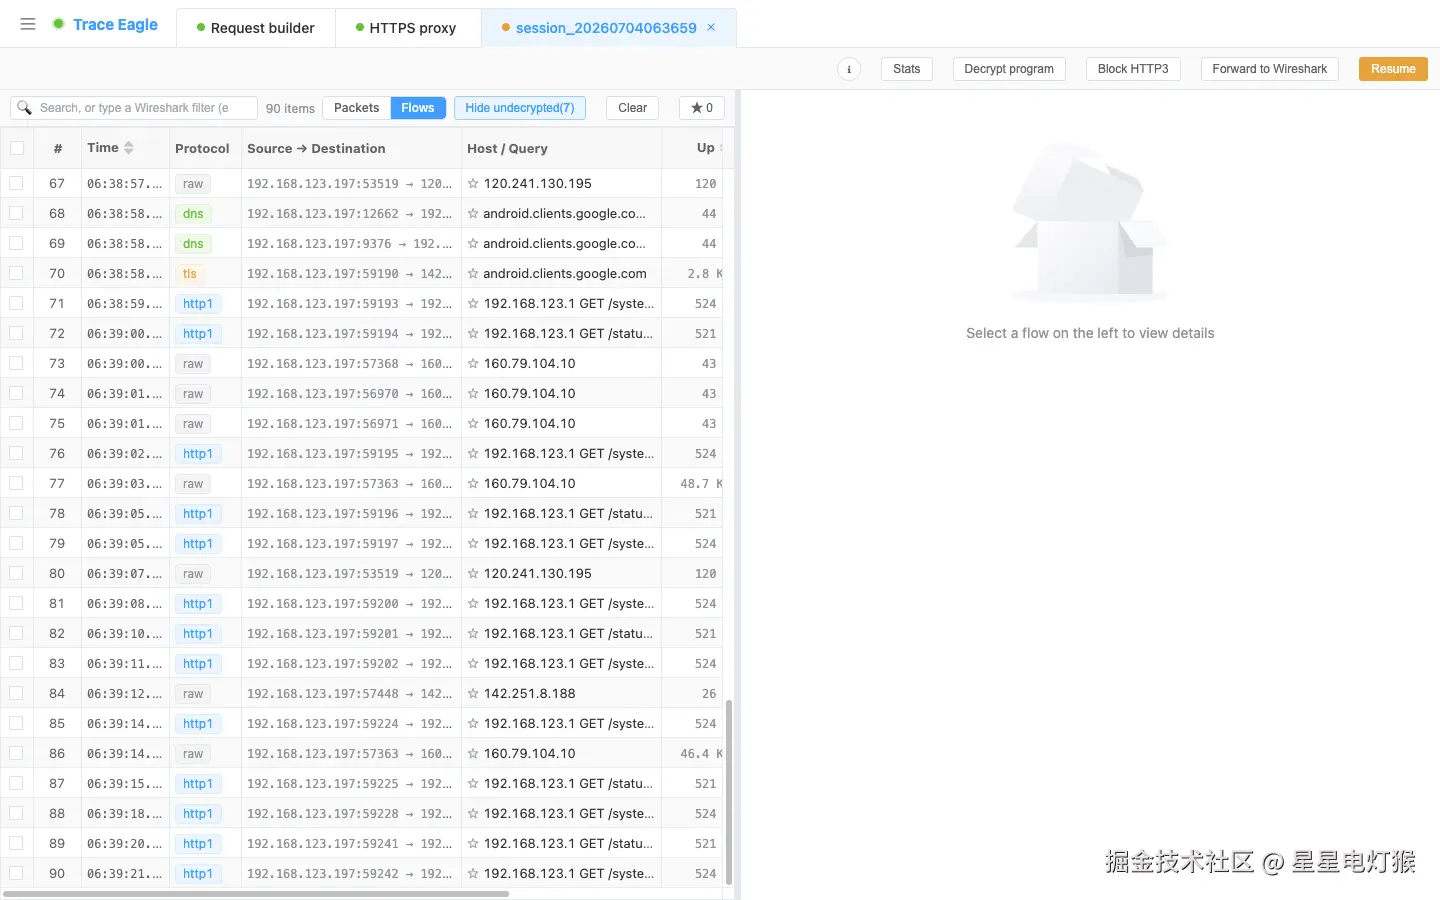This screenshot has height=900, width=1440.
Task: Show starred flows counter button
Action: point(702,108)
